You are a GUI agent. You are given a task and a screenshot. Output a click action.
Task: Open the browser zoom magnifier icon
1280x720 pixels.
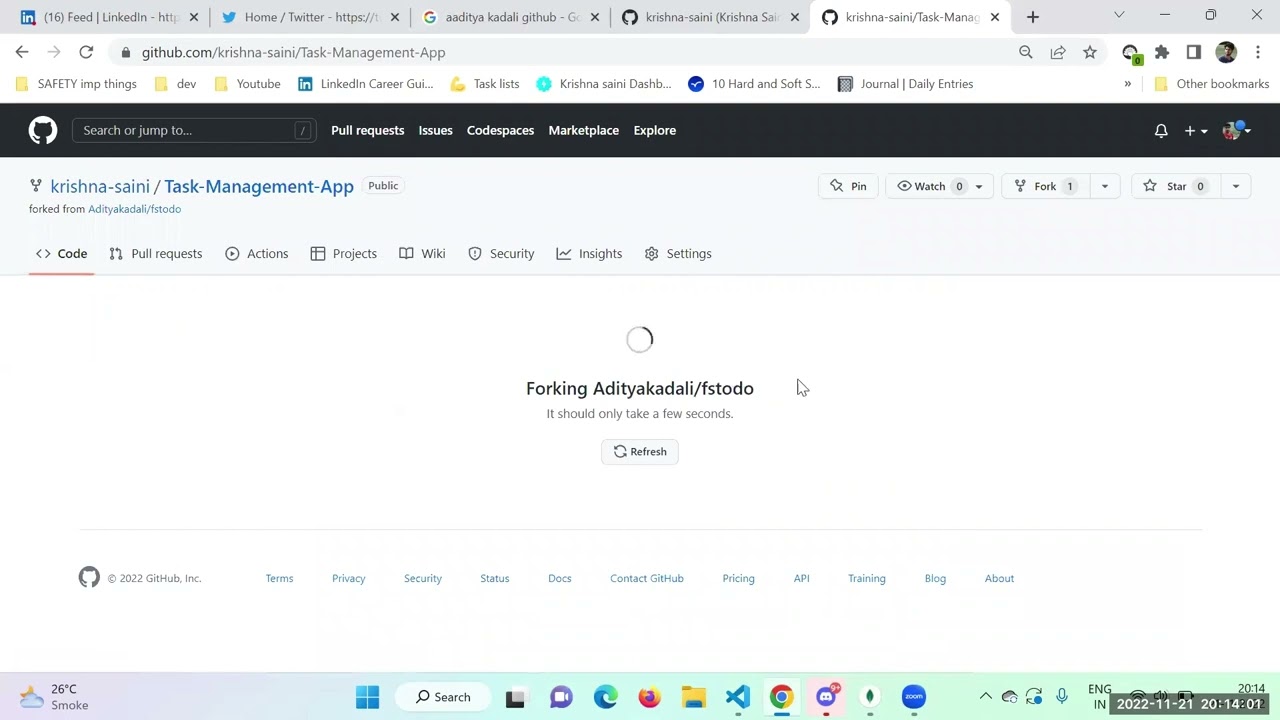click(x=1026, y=52)
